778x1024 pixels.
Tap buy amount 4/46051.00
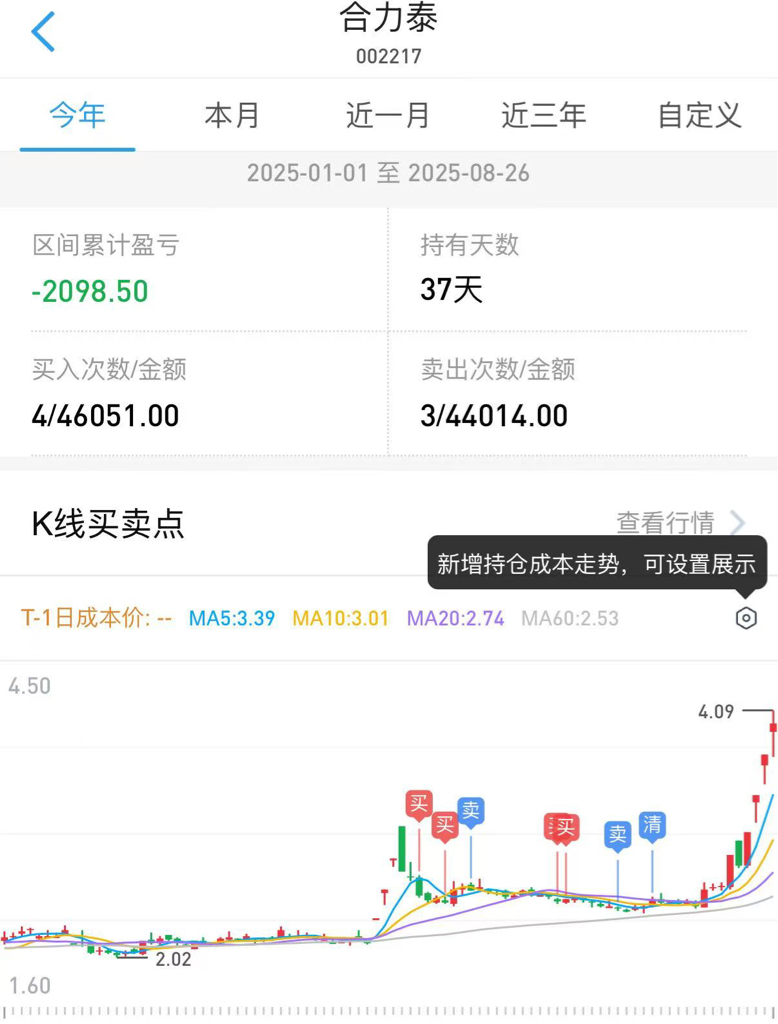[x=105, y=416]
